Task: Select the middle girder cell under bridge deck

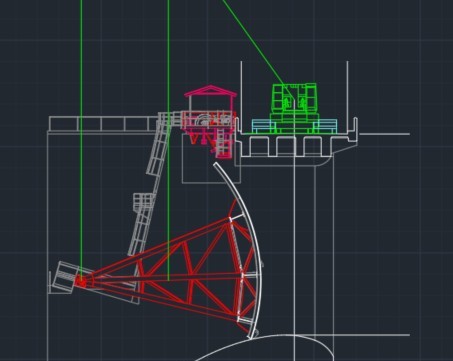Action: click(x=286, y=146)
